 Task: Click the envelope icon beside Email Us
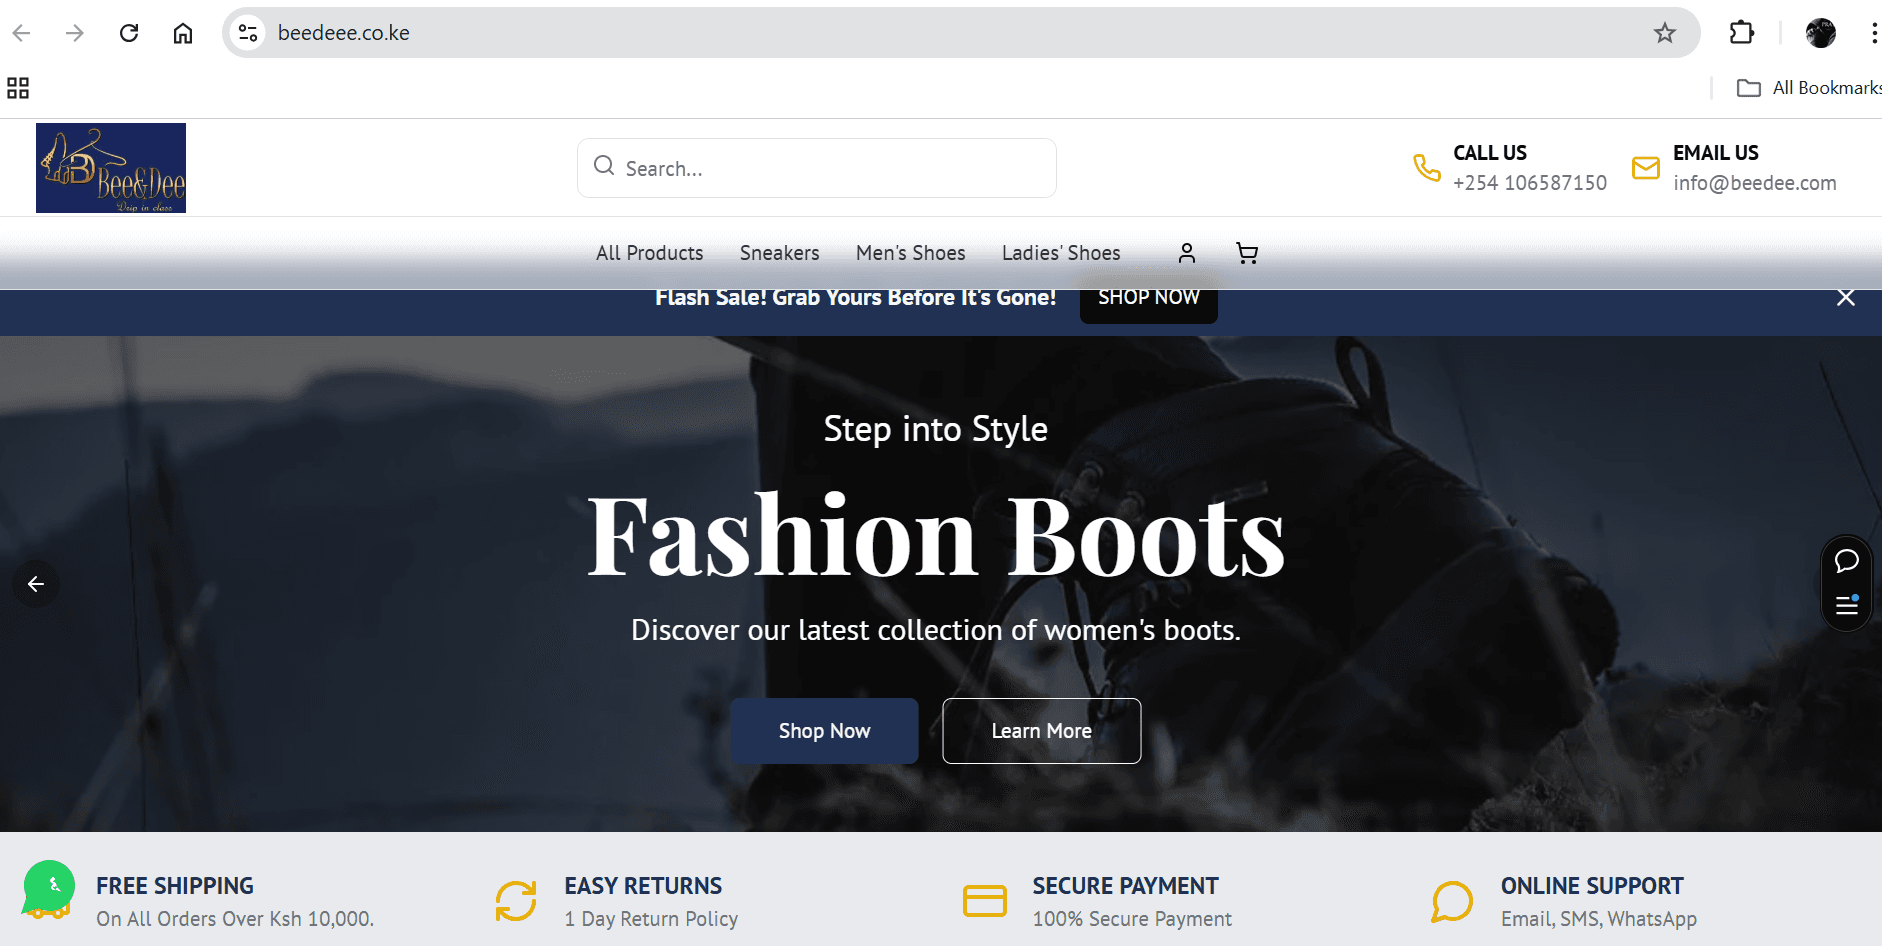tap(1645, 168)
